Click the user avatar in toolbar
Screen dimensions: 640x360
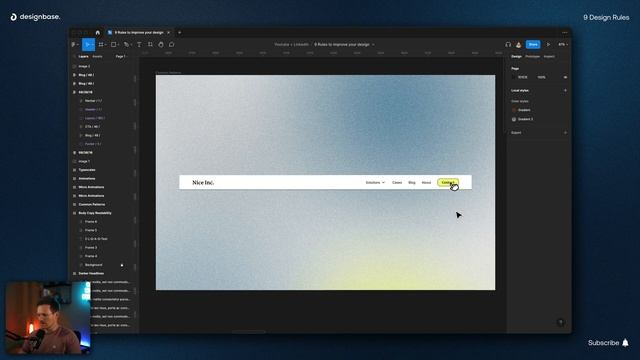pos(518,44)
